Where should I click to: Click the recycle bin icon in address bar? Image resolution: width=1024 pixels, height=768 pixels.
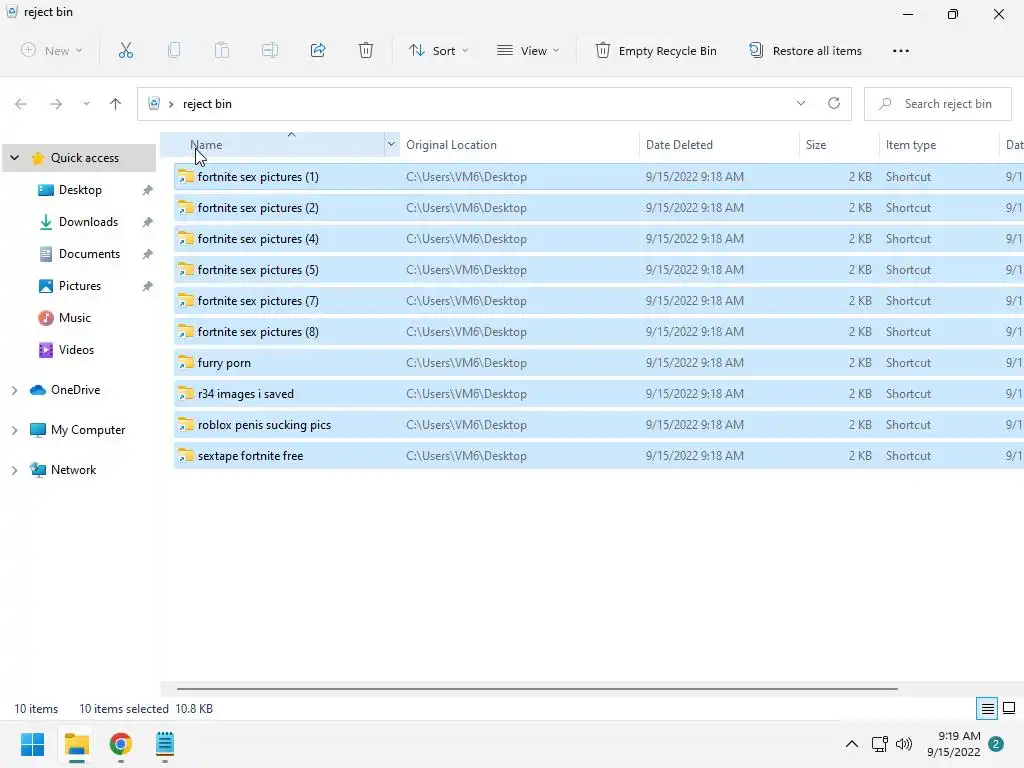(154, 103)
